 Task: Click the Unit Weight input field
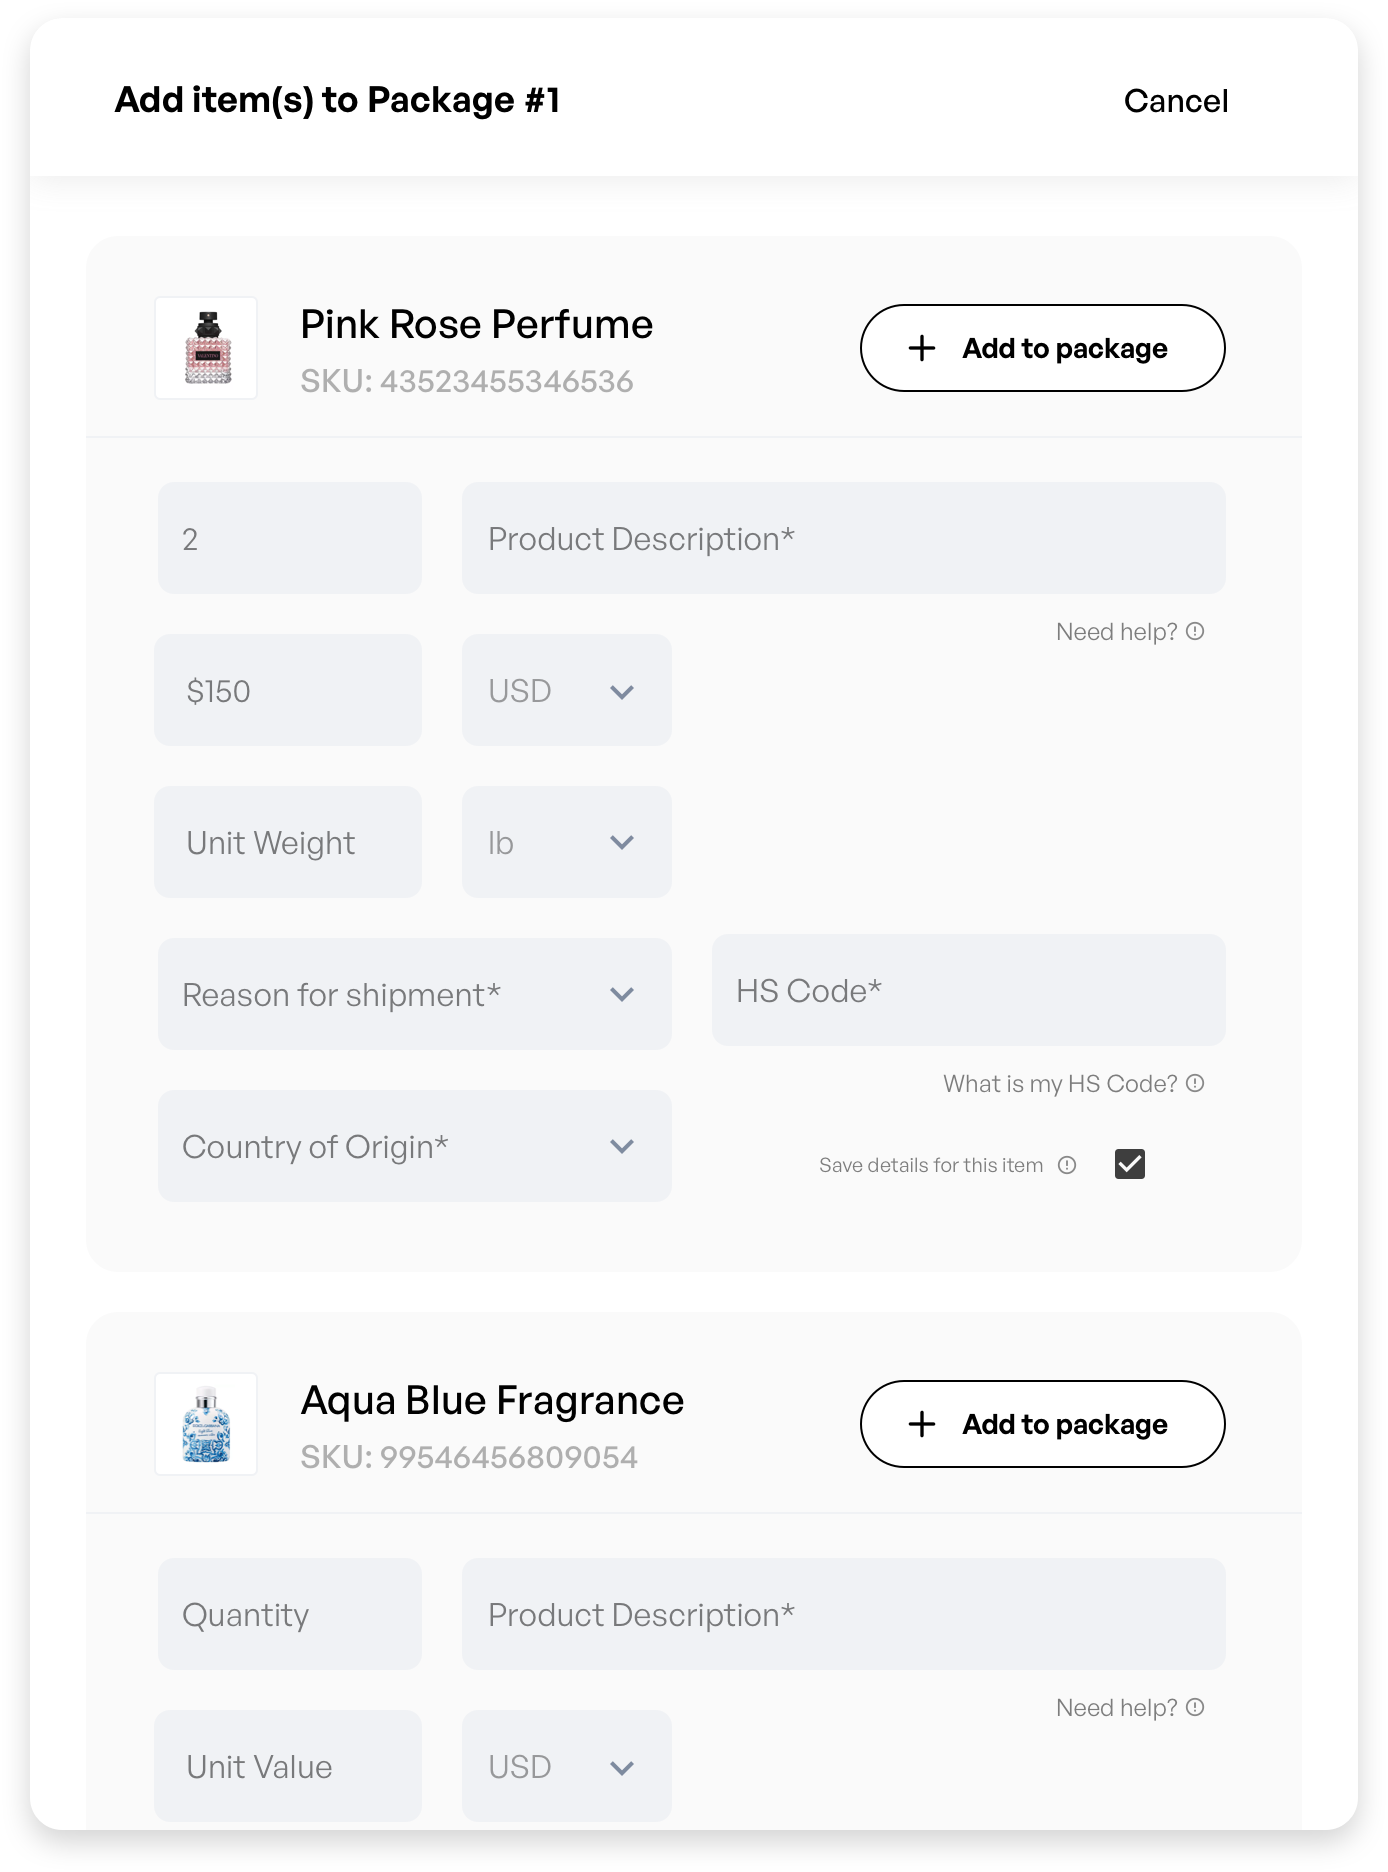click(288, 842)
